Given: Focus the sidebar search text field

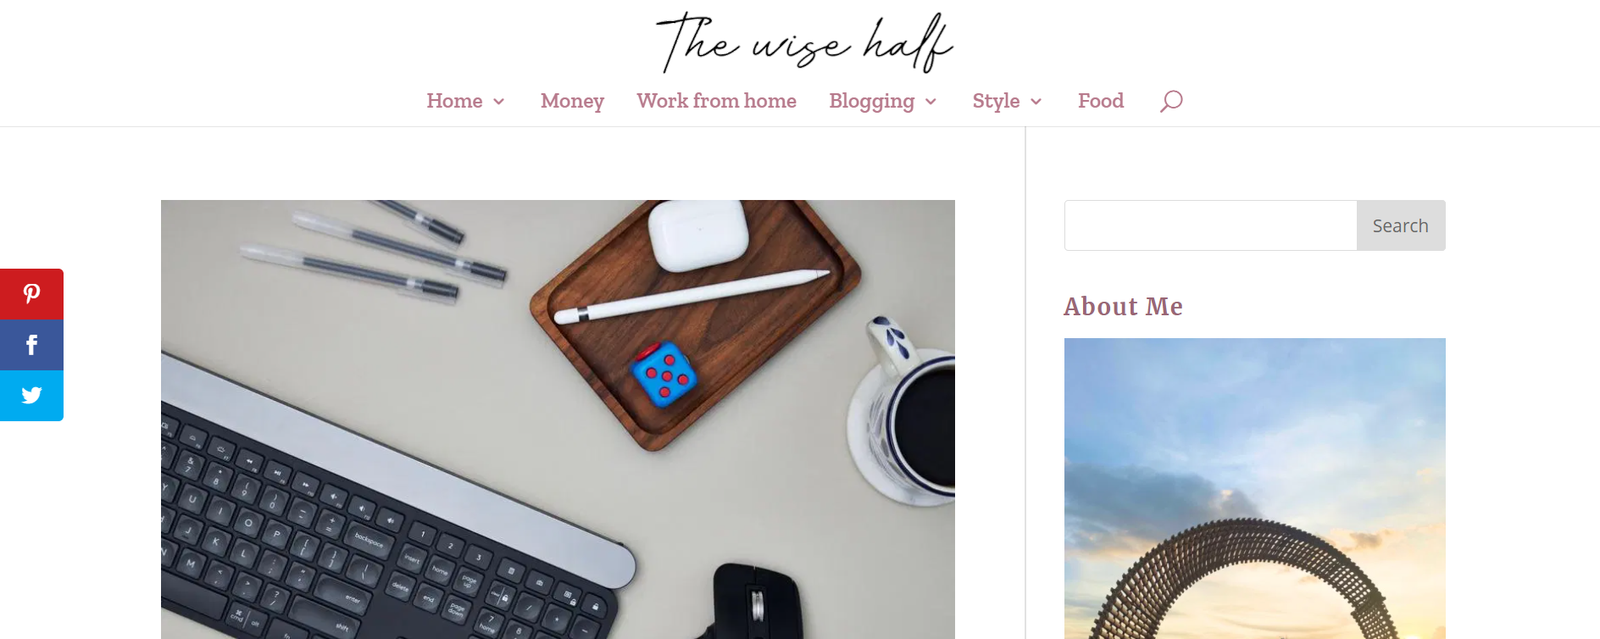Looking at the screenshot, I should (x=1210, y=225).
